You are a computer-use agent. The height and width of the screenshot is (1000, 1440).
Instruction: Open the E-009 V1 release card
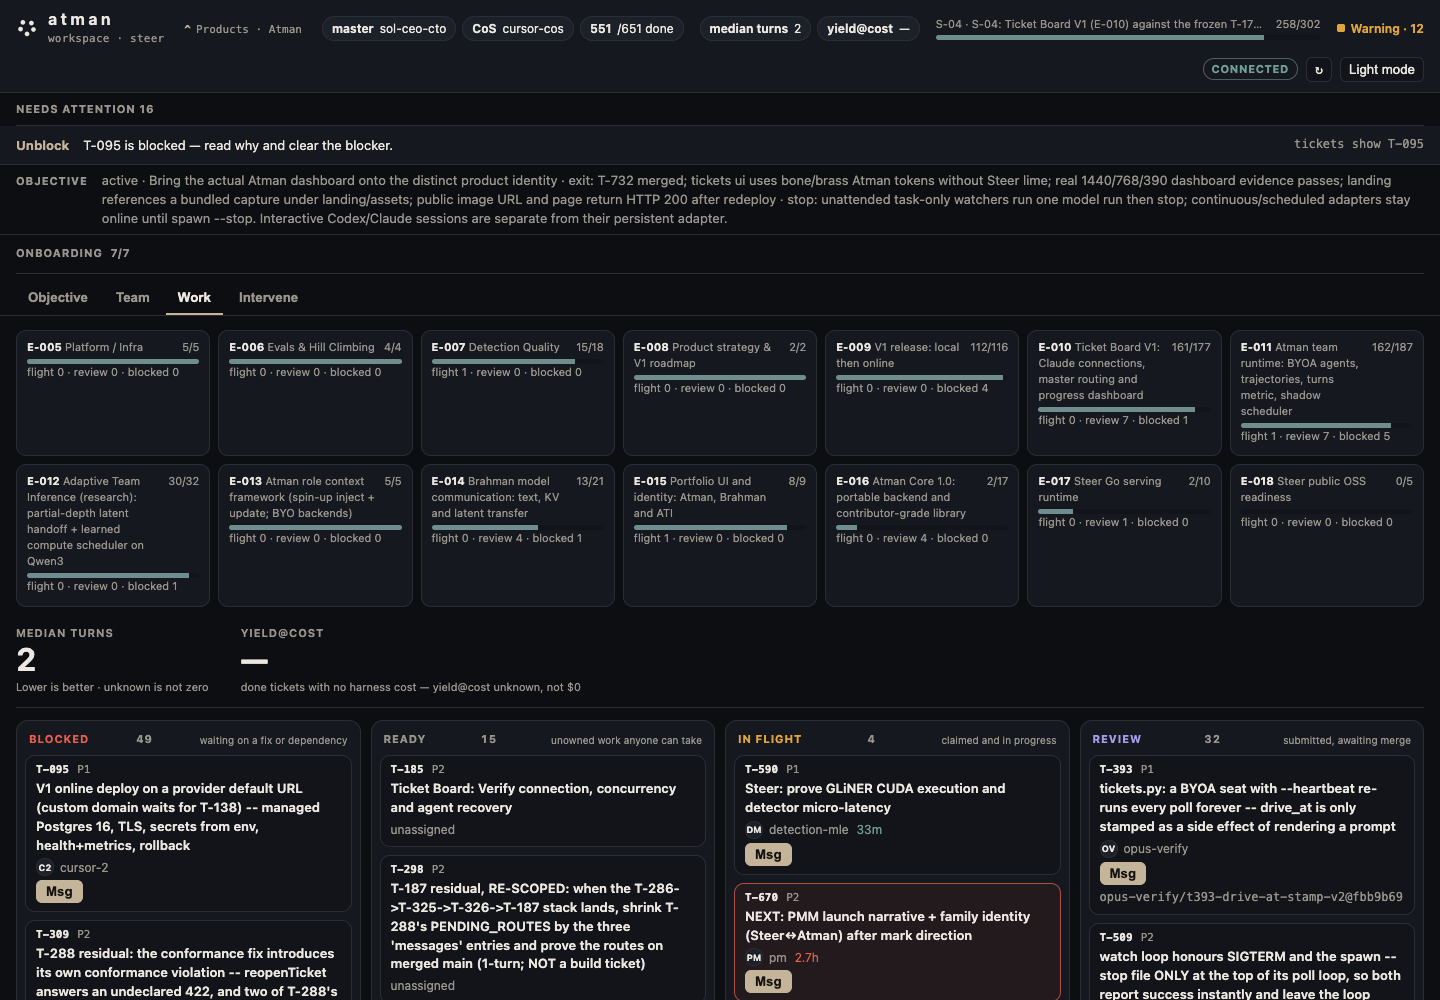pyautogui.click(x=922, y=393)
